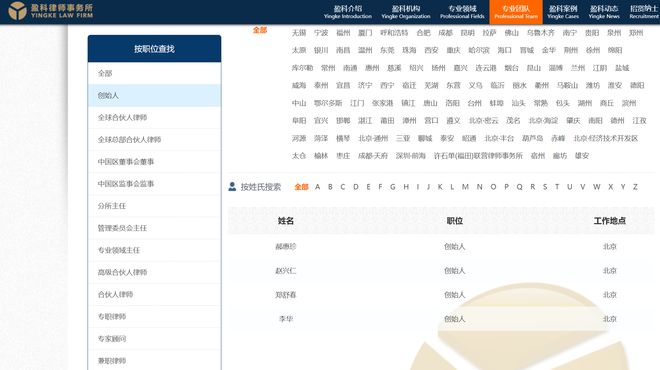Open the 盈科案例 Yingke Cases menu
The height and width of the screenshot is (370, 660).
click(563, 12)
